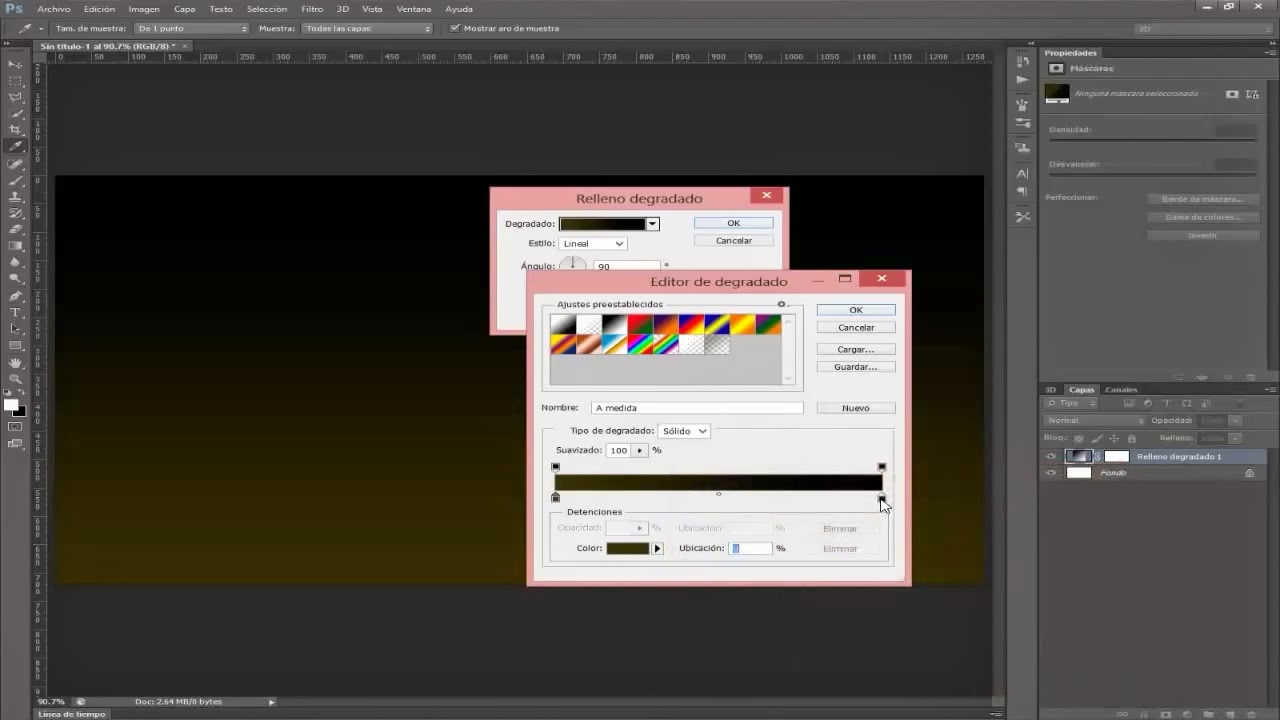Click the Cargar... button
Viewport: 1280px width, 720px height.
(856, 349)
